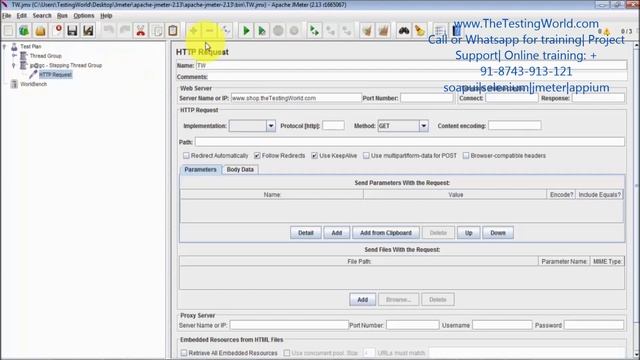Click the Shutdown test icon
Screen dimensions: 640x360
pos(294,31)
